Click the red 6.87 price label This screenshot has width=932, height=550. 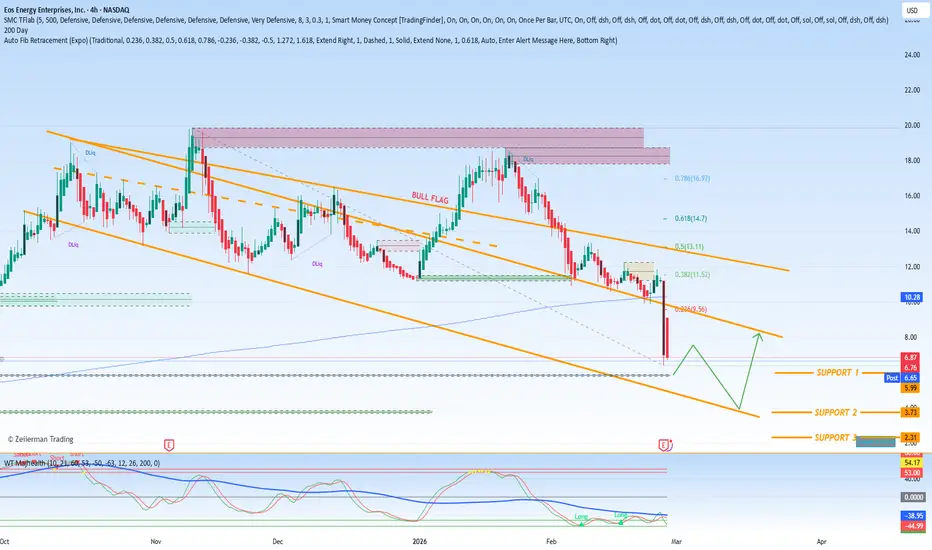pos(911,357)
